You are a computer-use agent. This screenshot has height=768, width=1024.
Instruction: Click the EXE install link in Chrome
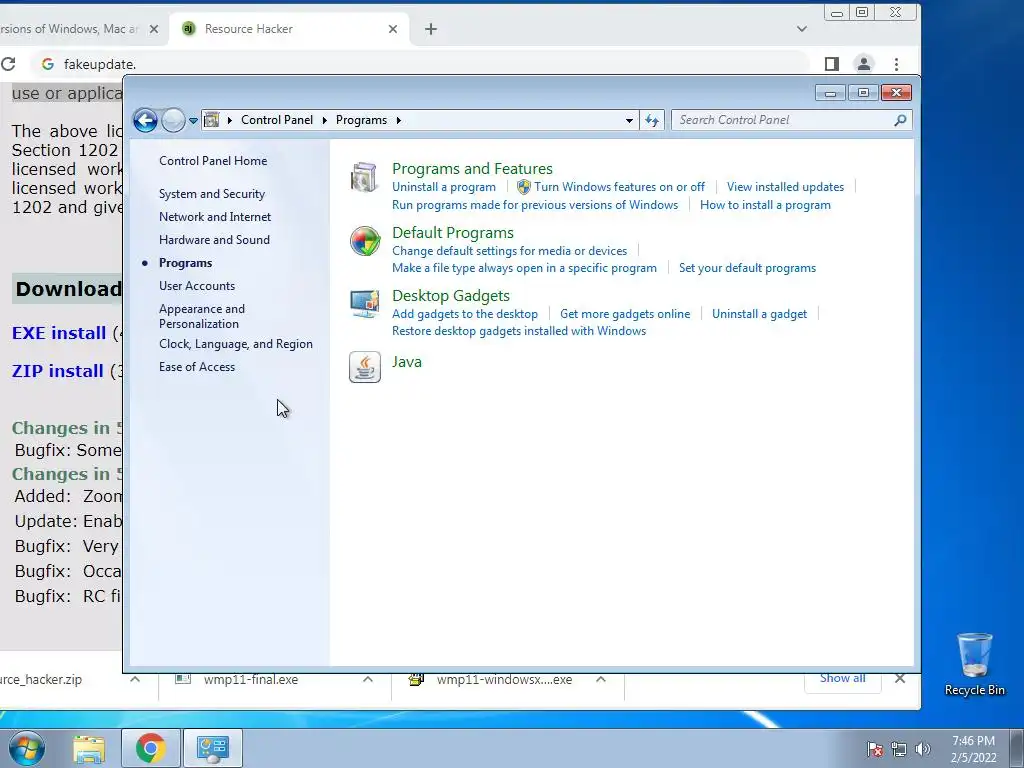click(x=59, y=333)
